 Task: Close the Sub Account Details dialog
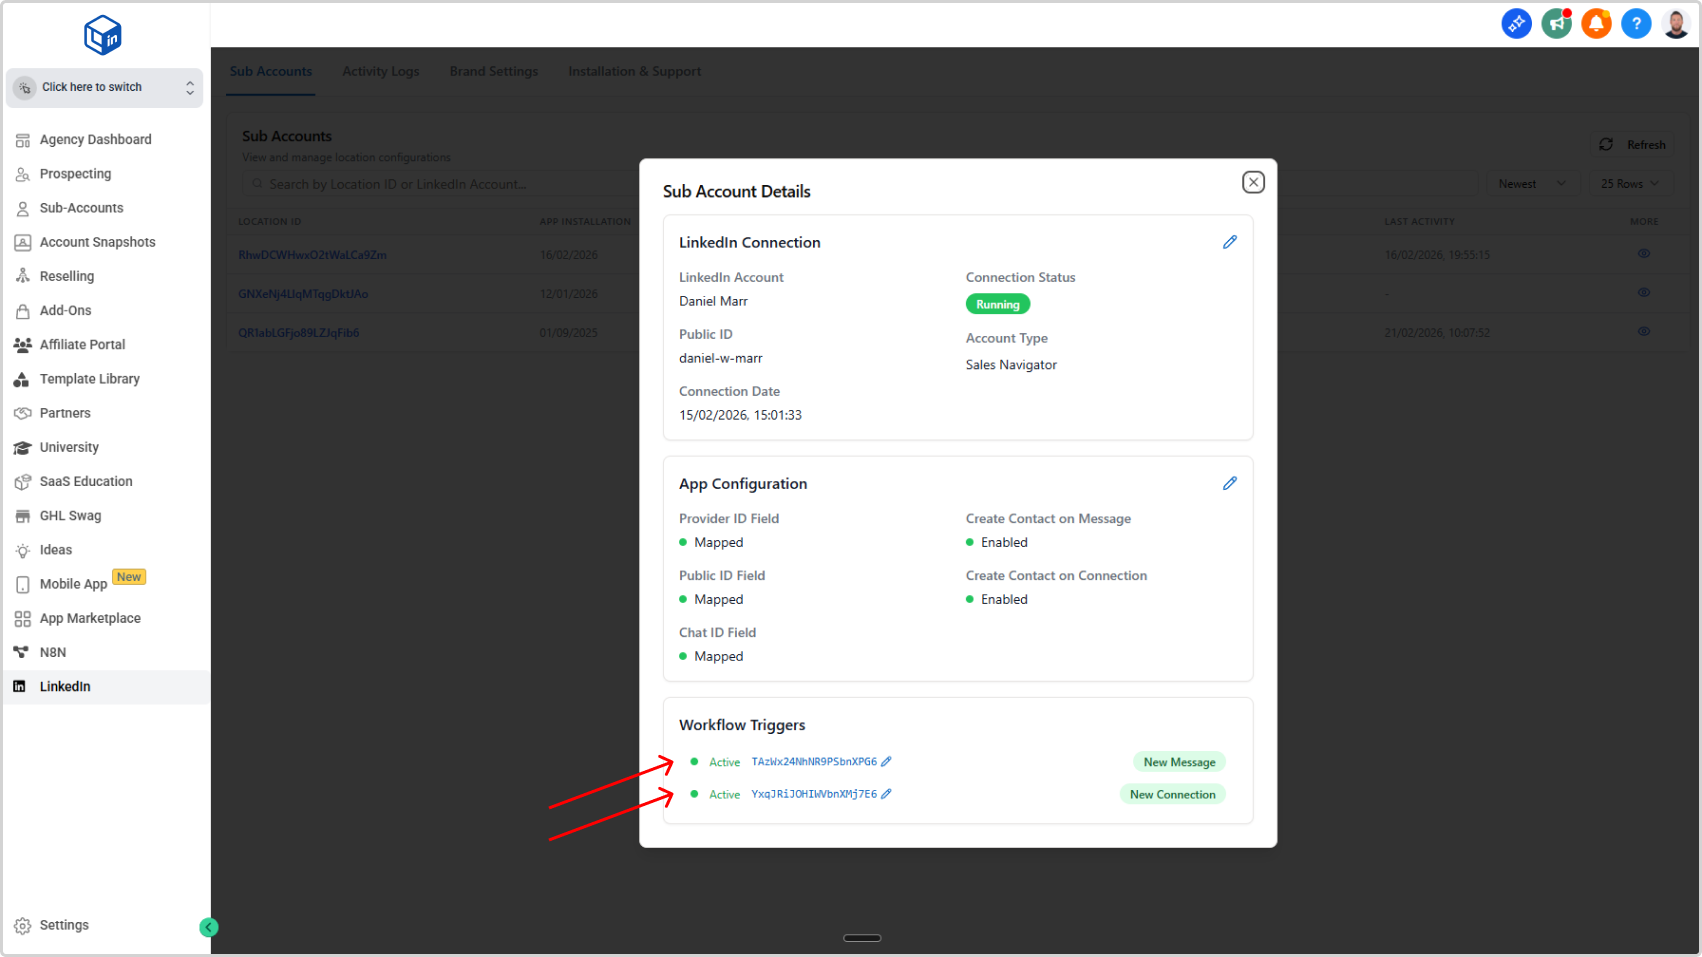pyautogui.click(x=1252, y=182)
